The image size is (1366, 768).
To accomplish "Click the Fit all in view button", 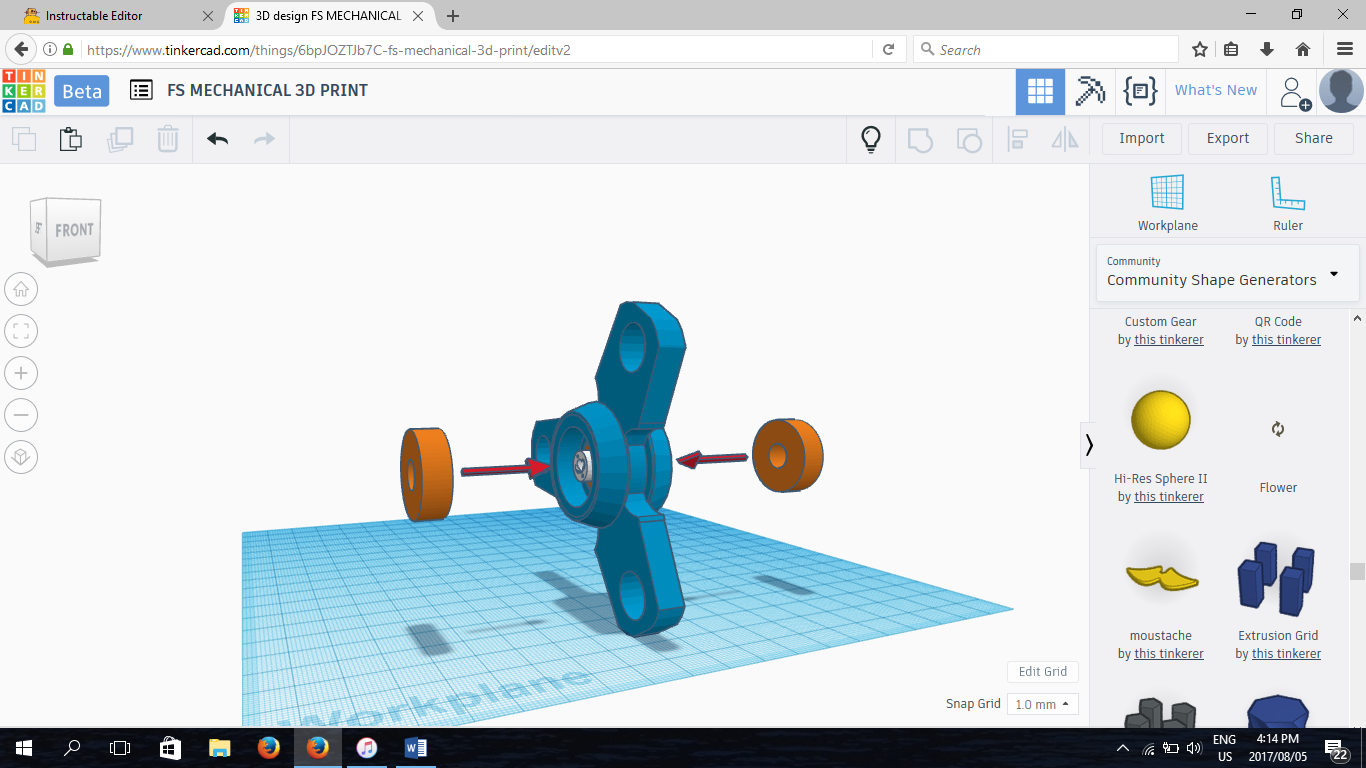I will (x=21, y=331).
